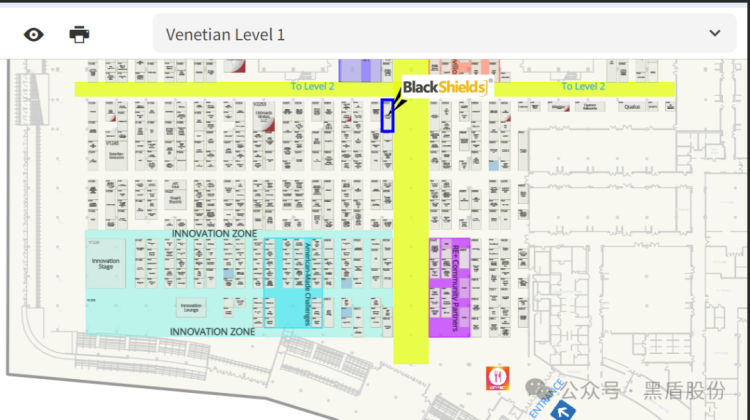750x420 pixels.
Task: Select the blue-purple booth at top edge
Action: [x=355, y=70]
